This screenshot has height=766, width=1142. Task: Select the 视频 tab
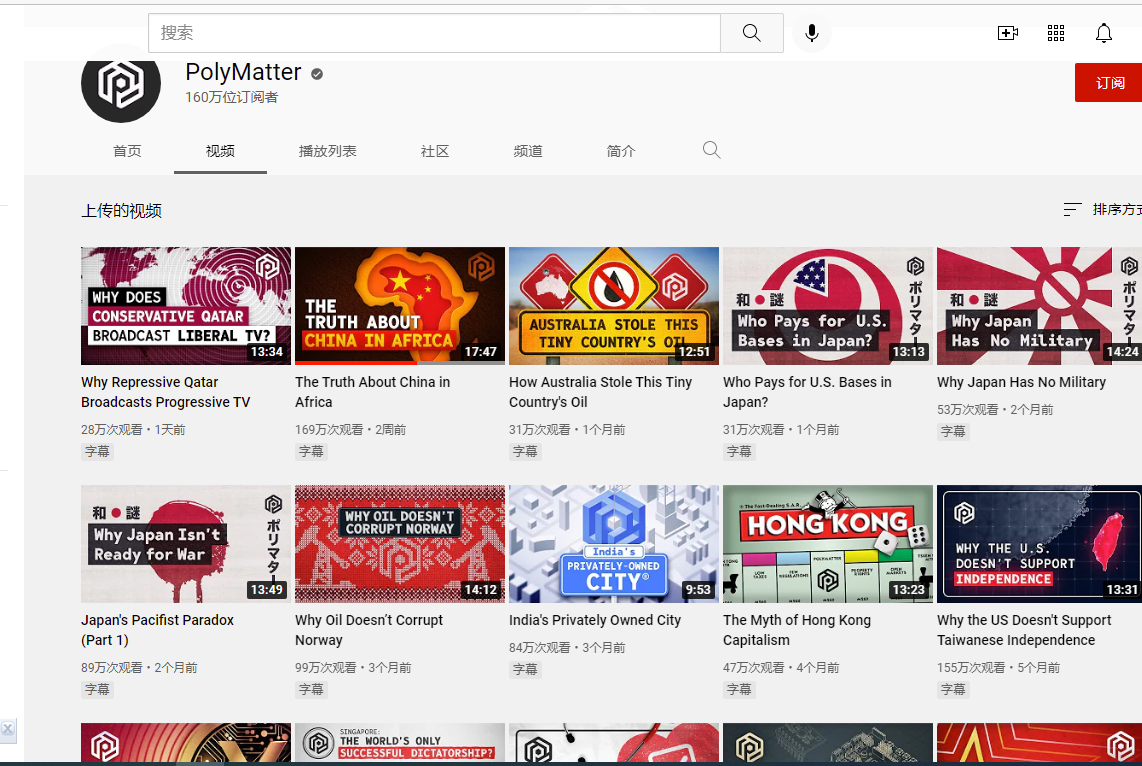point(220,151)
